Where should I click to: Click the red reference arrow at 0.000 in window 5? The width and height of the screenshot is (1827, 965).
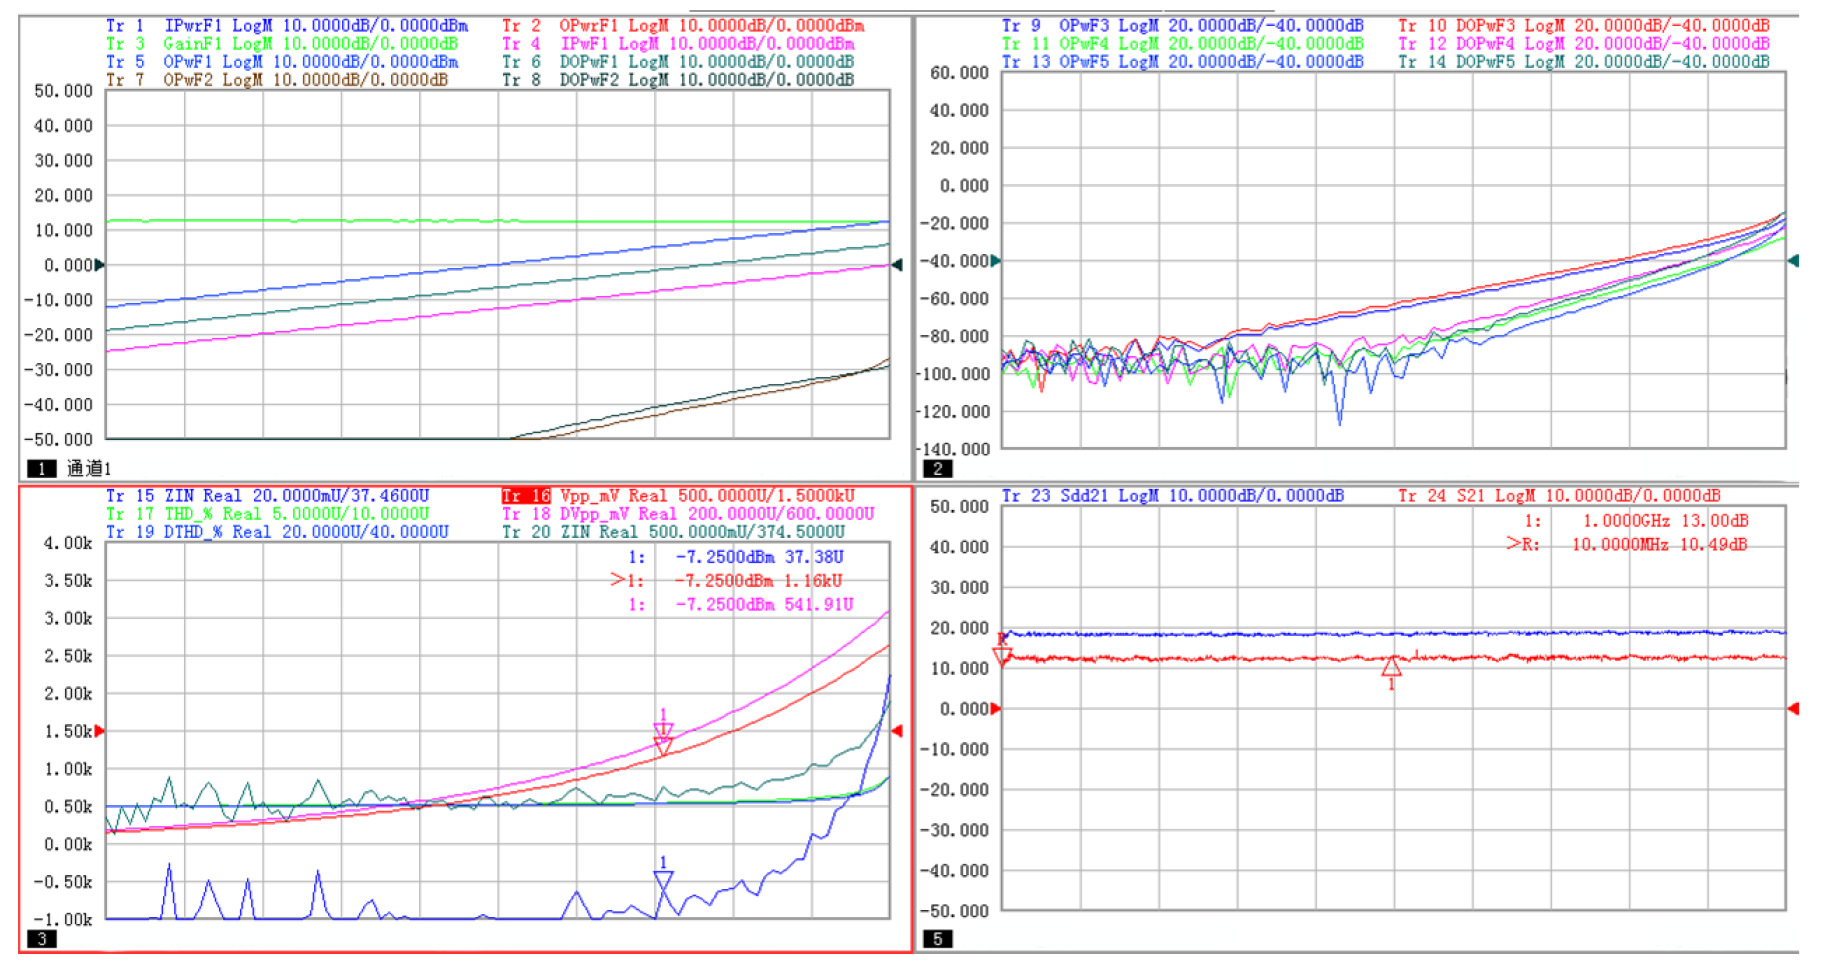pos(995,708)
